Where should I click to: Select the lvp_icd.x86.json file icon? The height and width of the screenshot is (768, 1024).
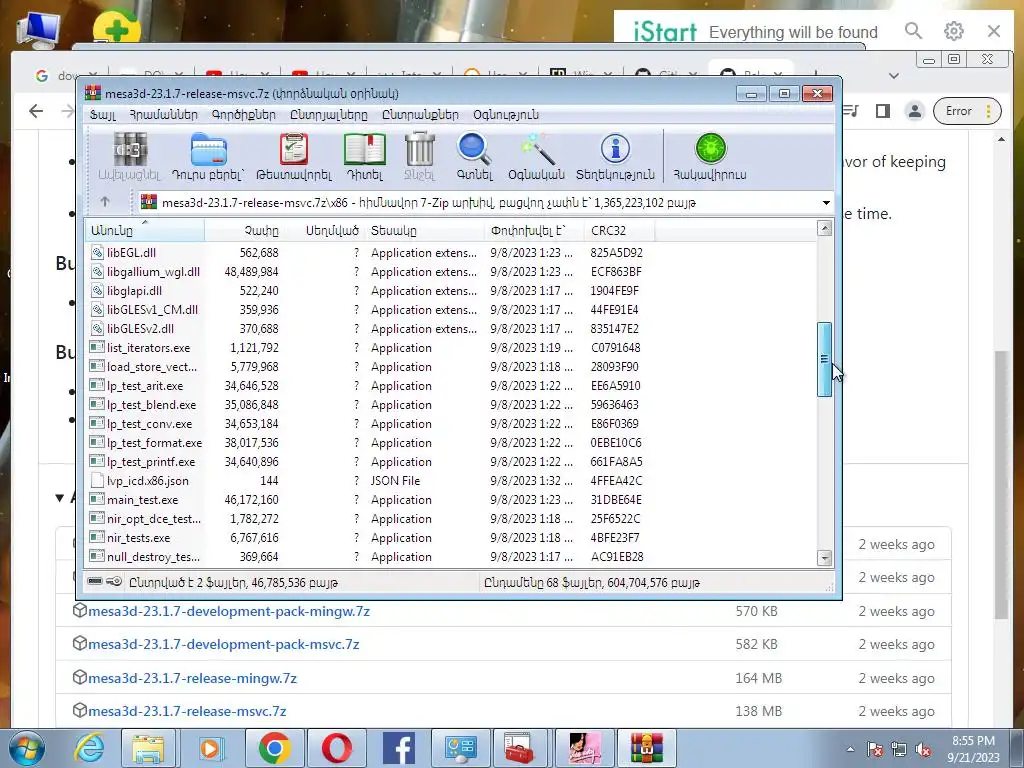coord(97,481)
